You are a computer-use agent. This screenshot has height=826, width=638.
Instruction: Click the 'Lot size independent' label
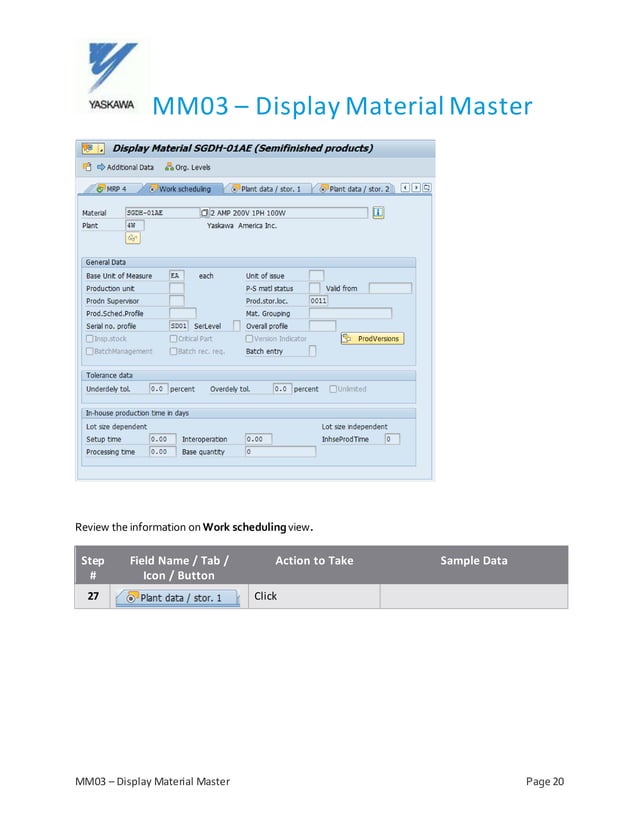(x=355, y=427)
